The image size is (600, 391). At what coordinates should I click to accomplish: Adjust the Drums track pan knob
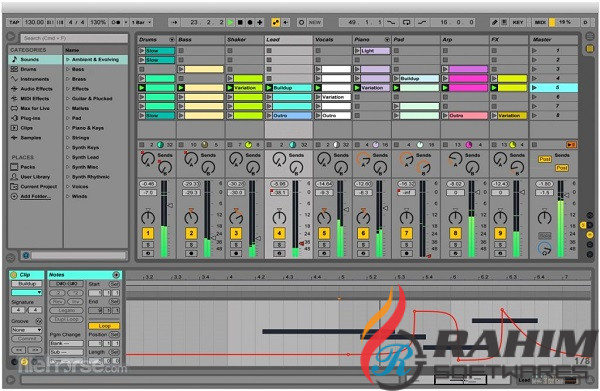(x=148, y=218)
